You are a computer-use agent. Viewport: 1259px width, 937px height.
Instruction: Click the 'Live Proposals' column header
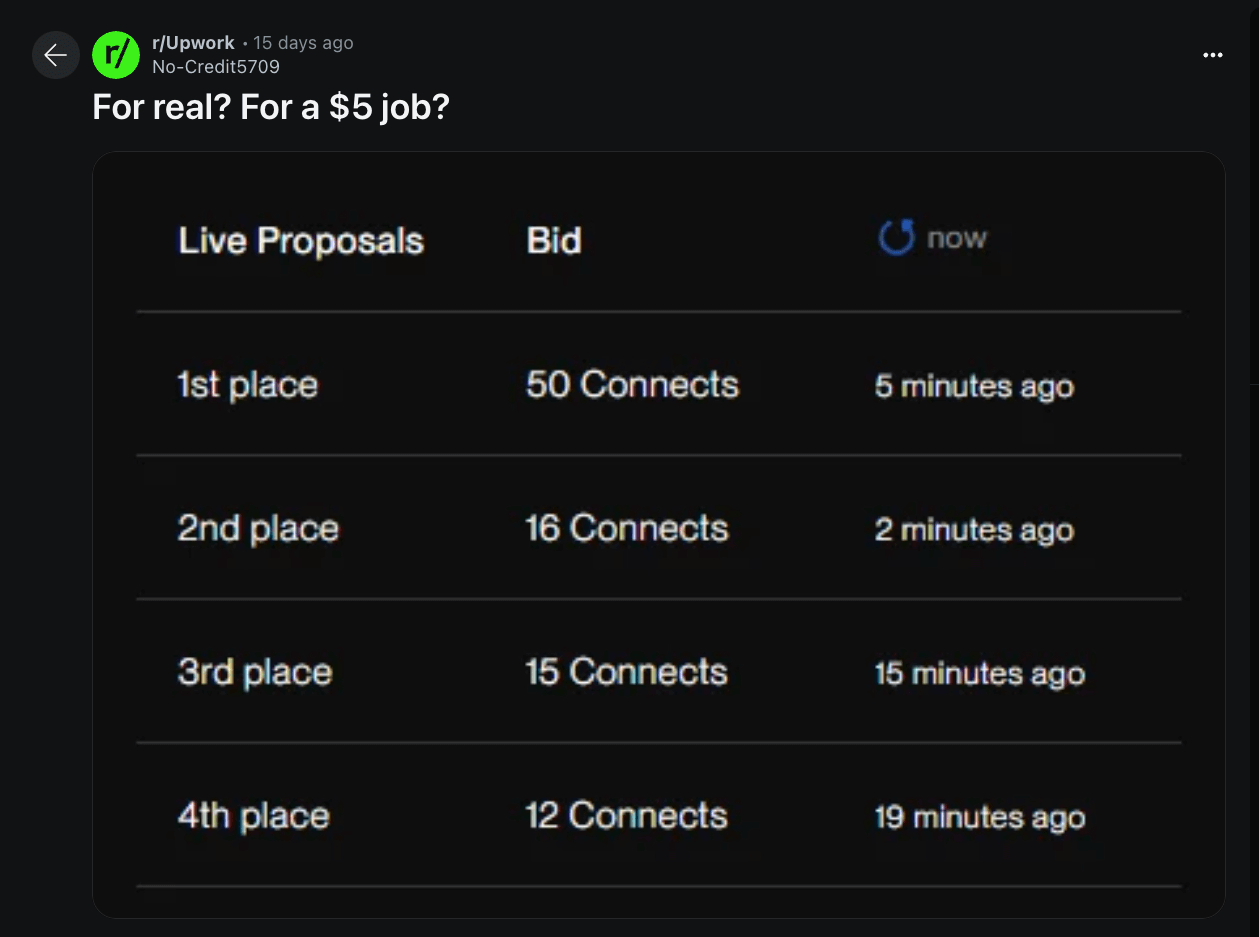click(301, 241)
